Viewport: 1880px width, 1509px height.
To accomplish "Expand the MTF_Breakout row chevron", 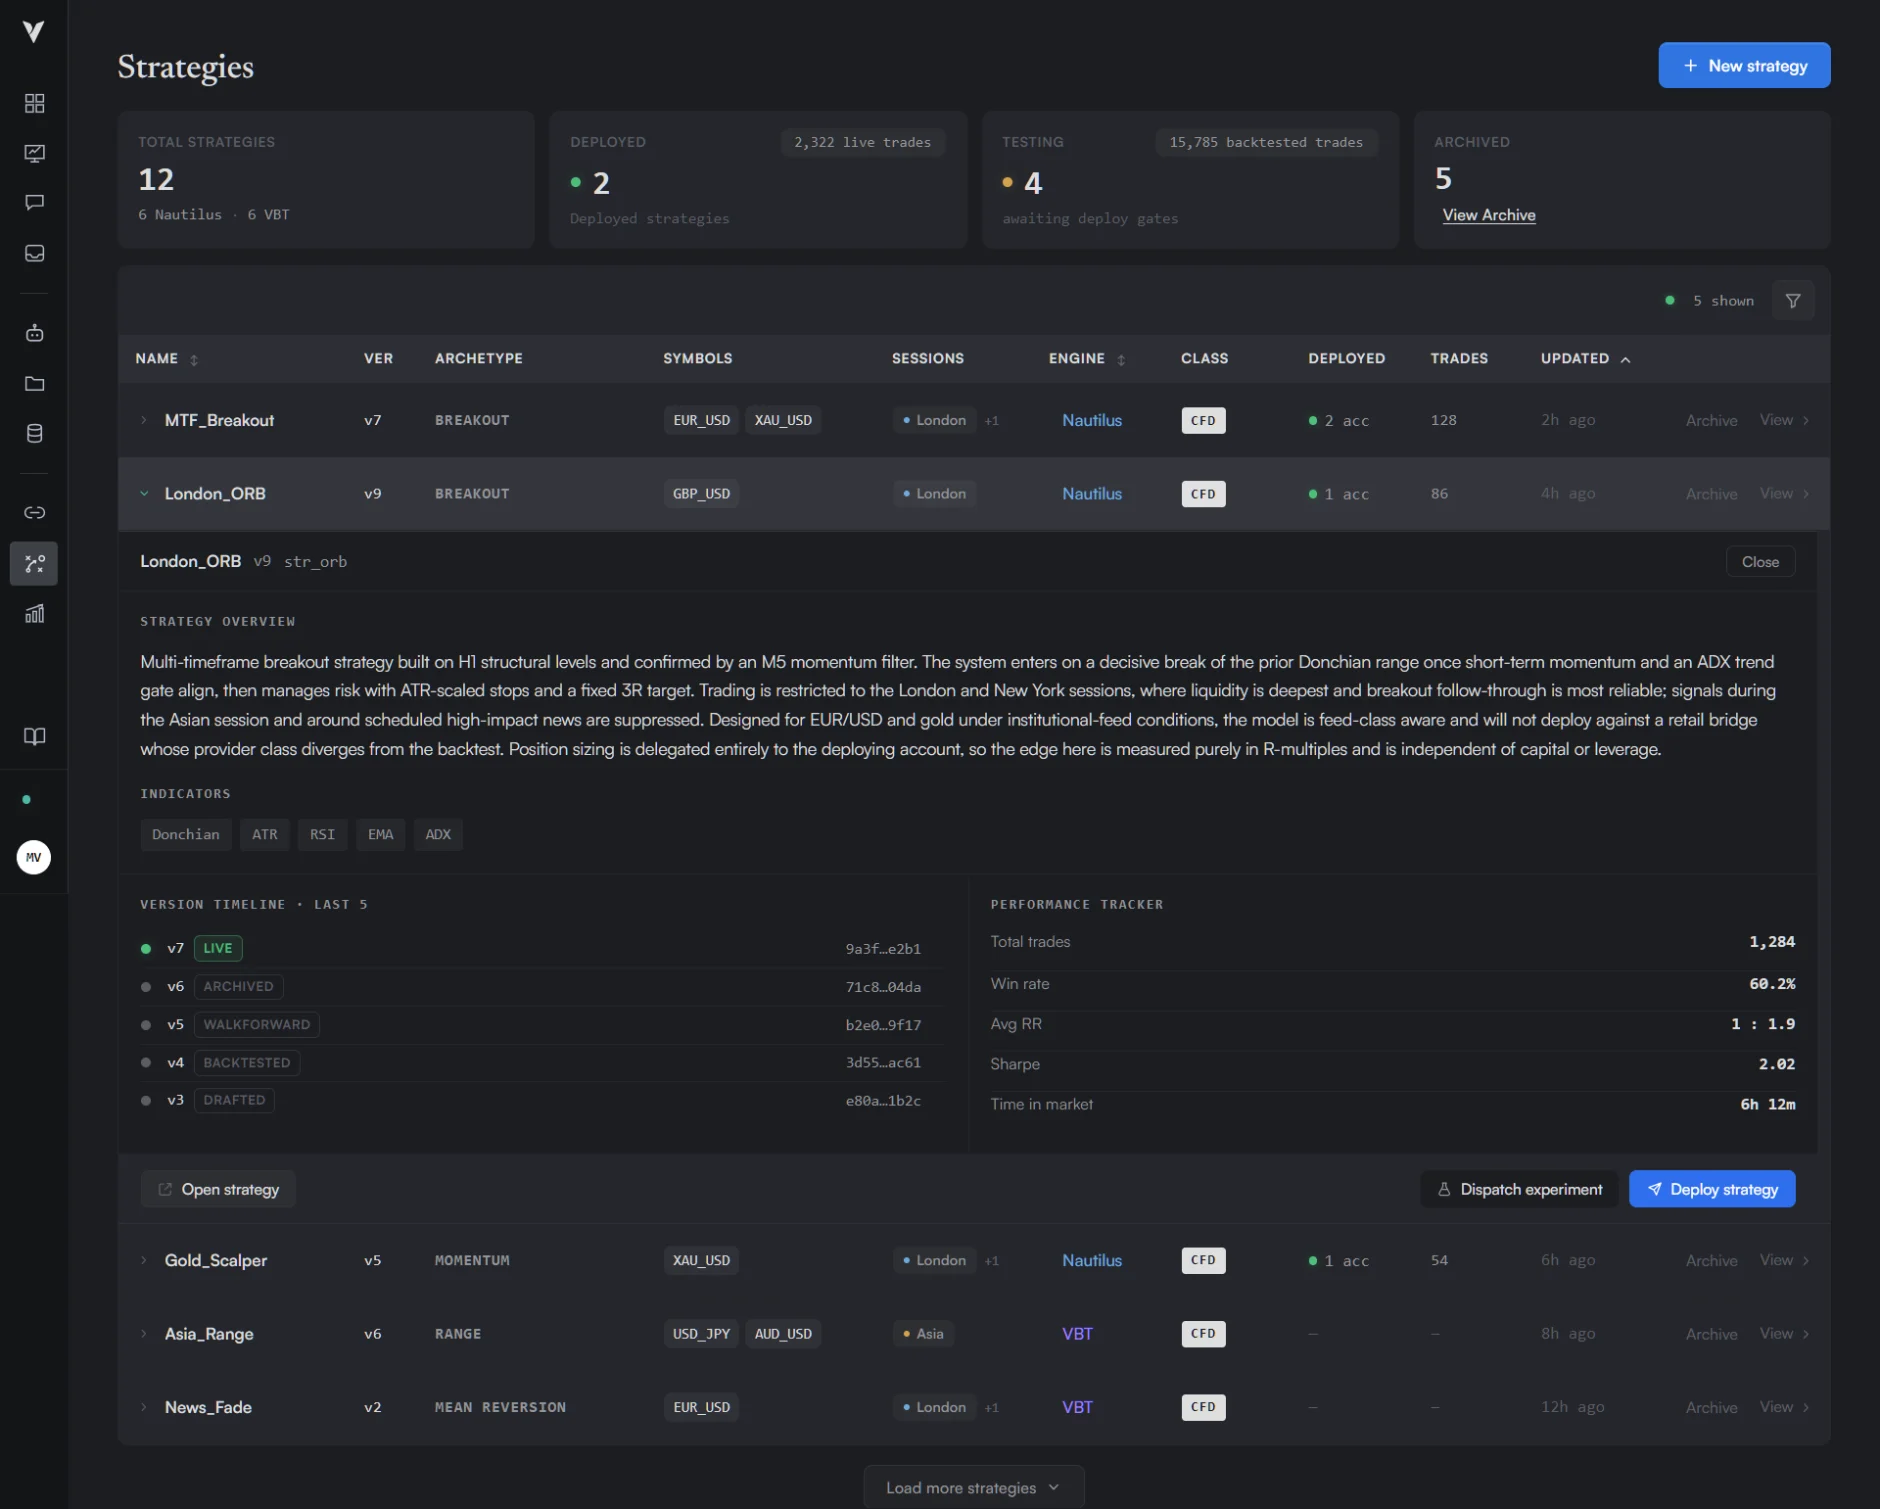I will (144, 420).
